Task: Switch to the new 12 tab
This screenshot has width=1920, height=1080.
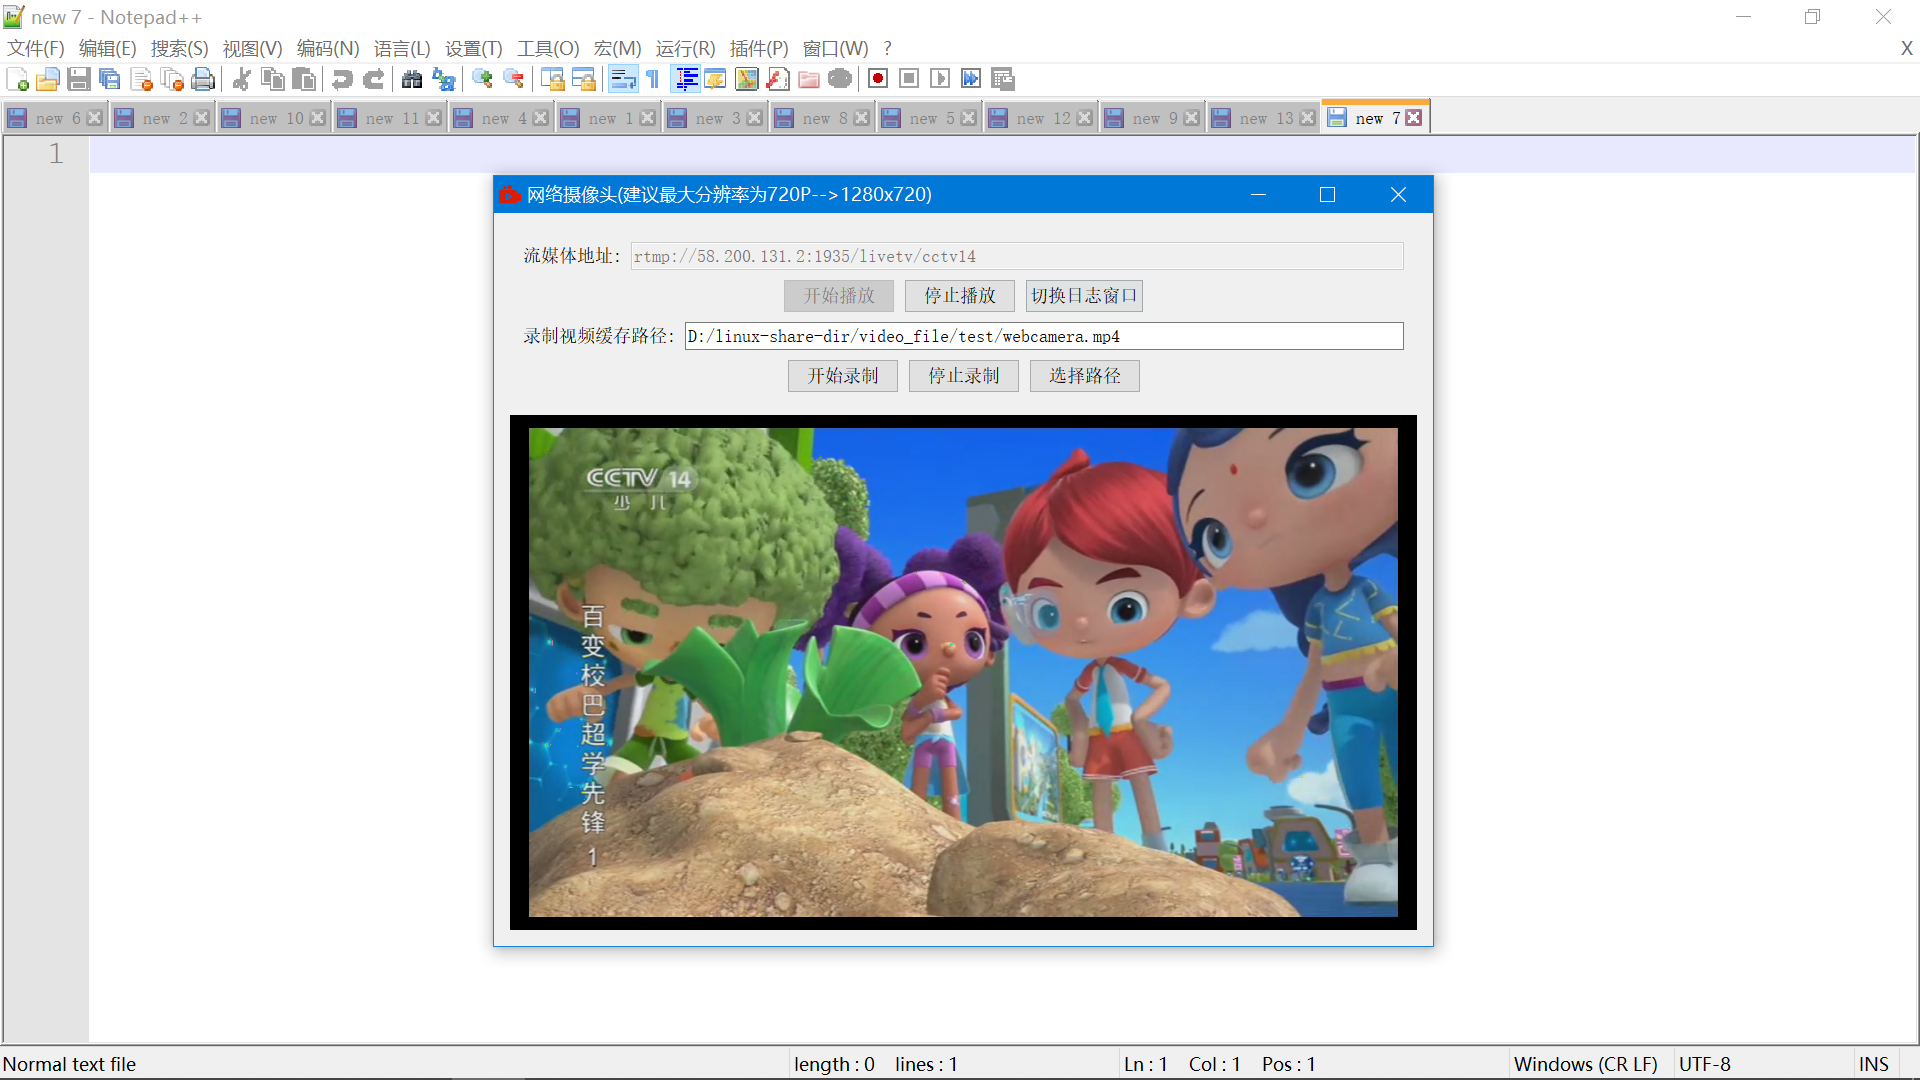Action: [1042, 118]
